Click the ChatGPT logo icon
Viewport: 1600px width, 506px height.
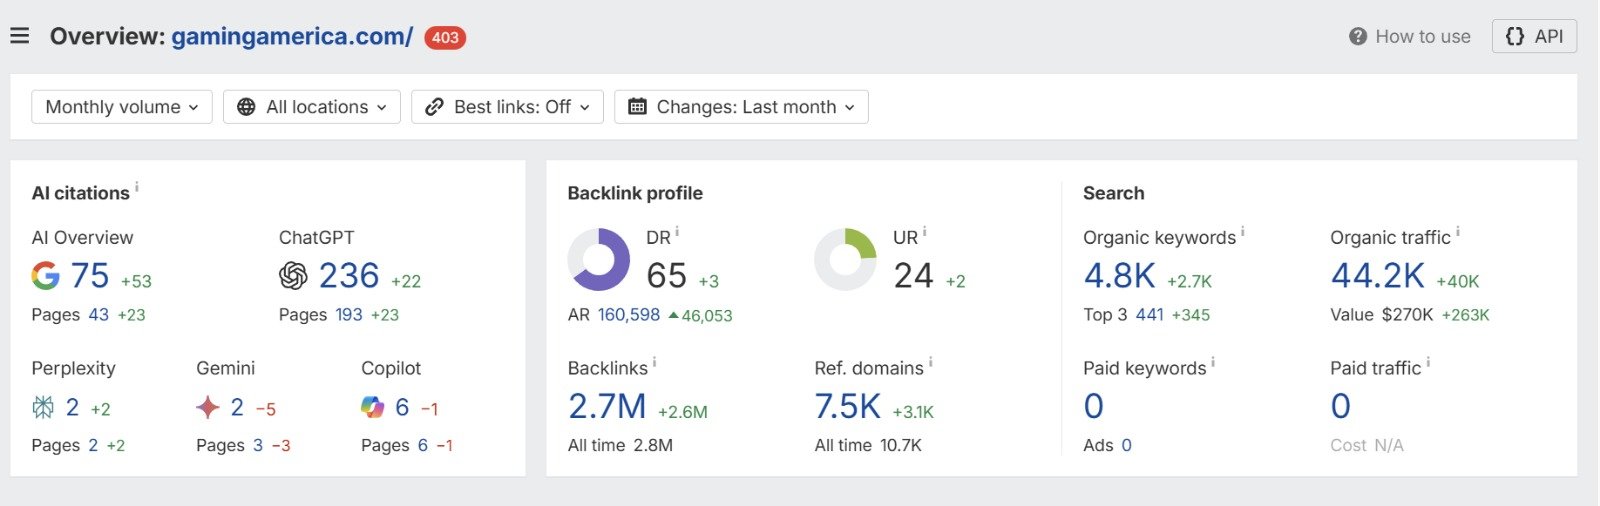[x=293, y=276]
